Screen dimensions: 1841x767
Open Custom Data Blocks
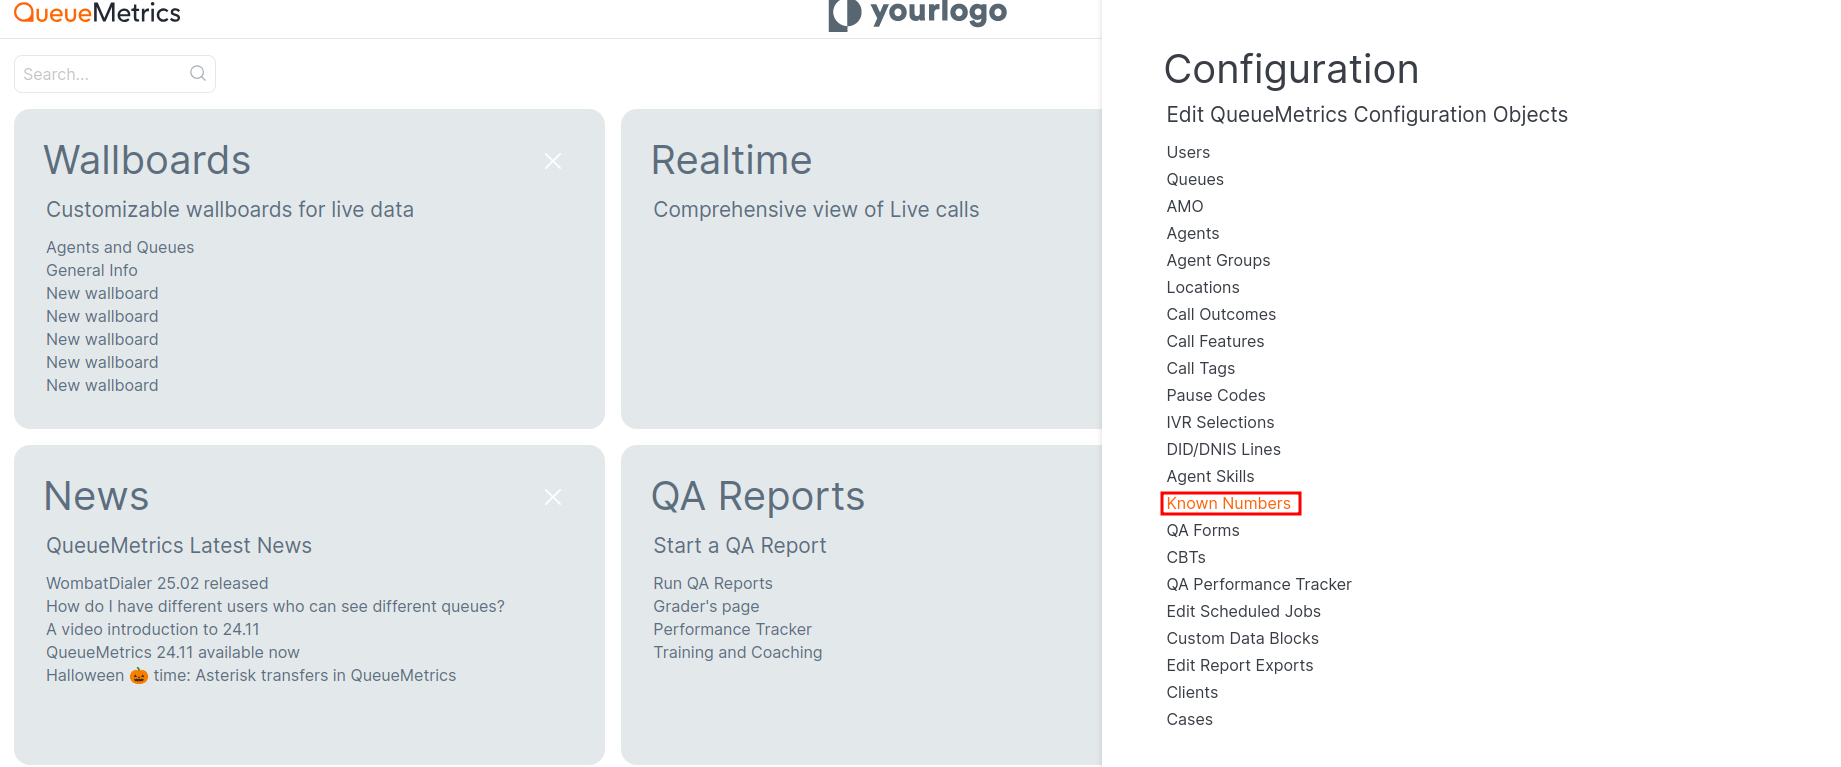1242,638
